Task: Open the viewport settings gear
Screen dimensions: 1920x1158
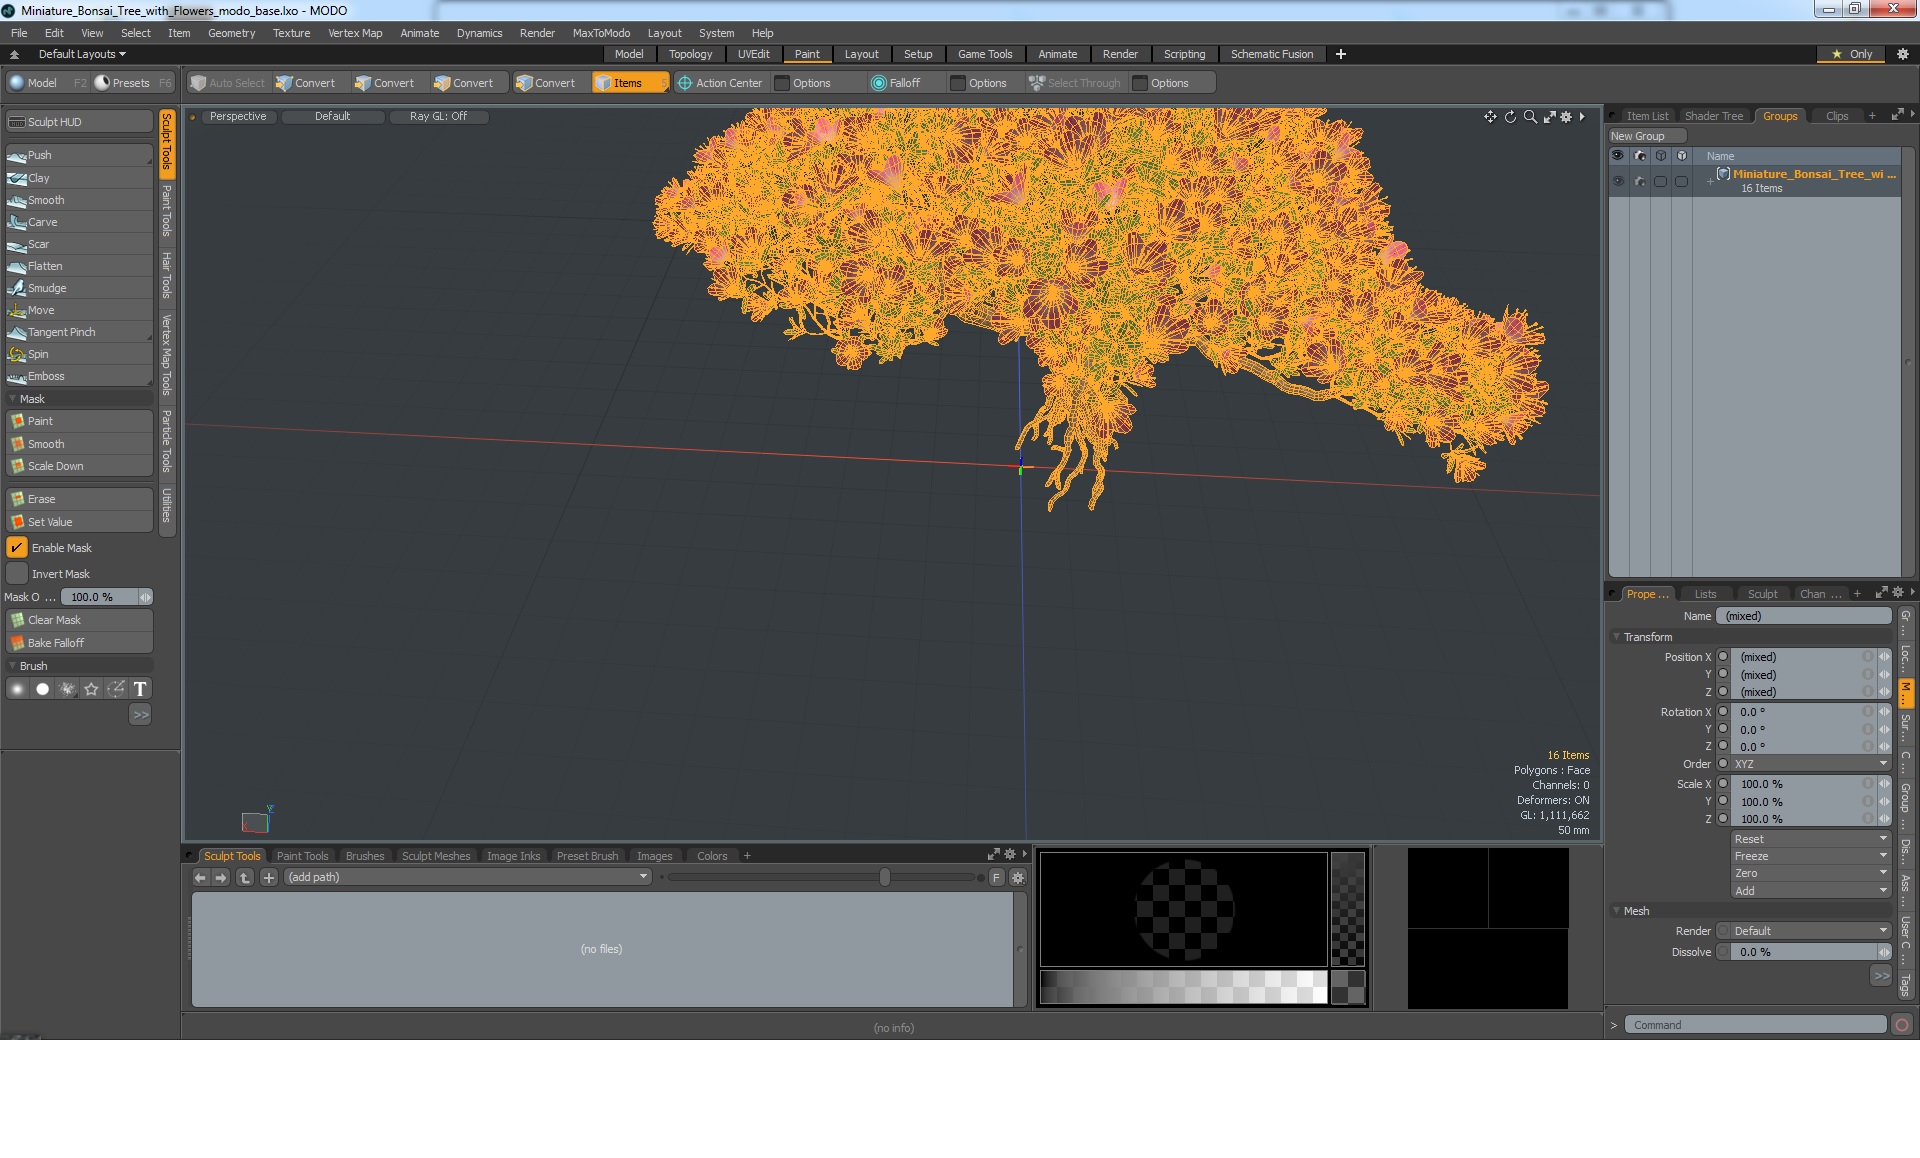Action: (1566, 117)
